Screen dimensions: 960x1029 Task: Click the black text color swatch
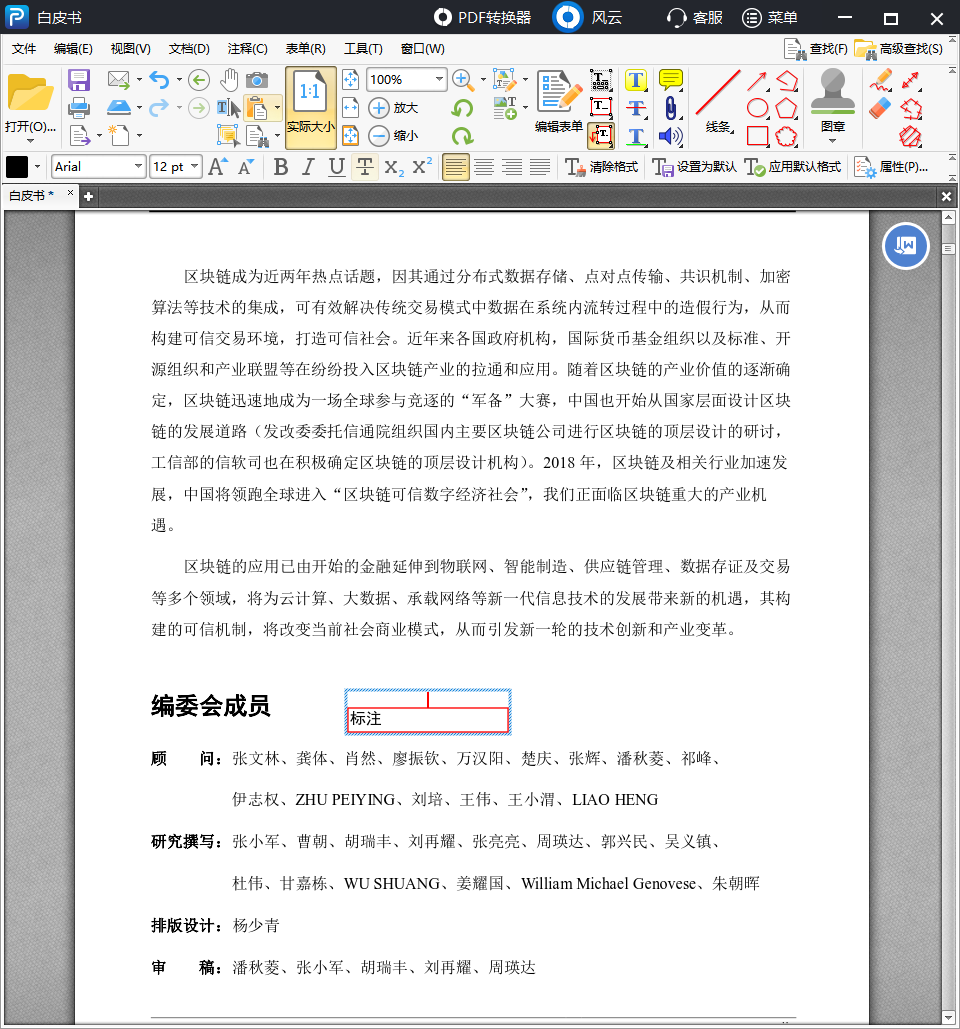17,167
